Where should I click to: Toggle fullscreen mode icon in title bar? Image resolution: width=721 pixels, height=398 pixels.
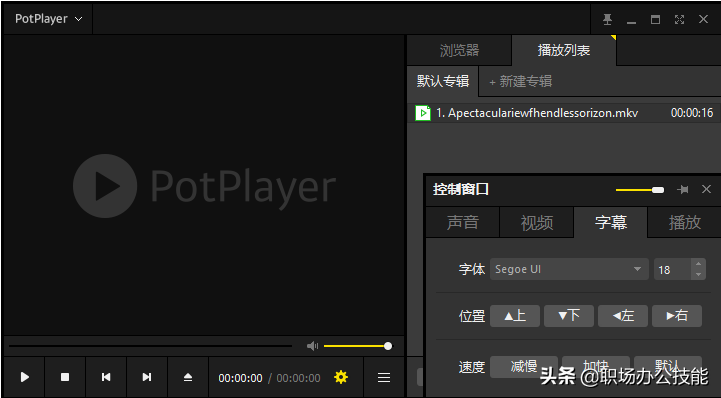pos(679,19)
